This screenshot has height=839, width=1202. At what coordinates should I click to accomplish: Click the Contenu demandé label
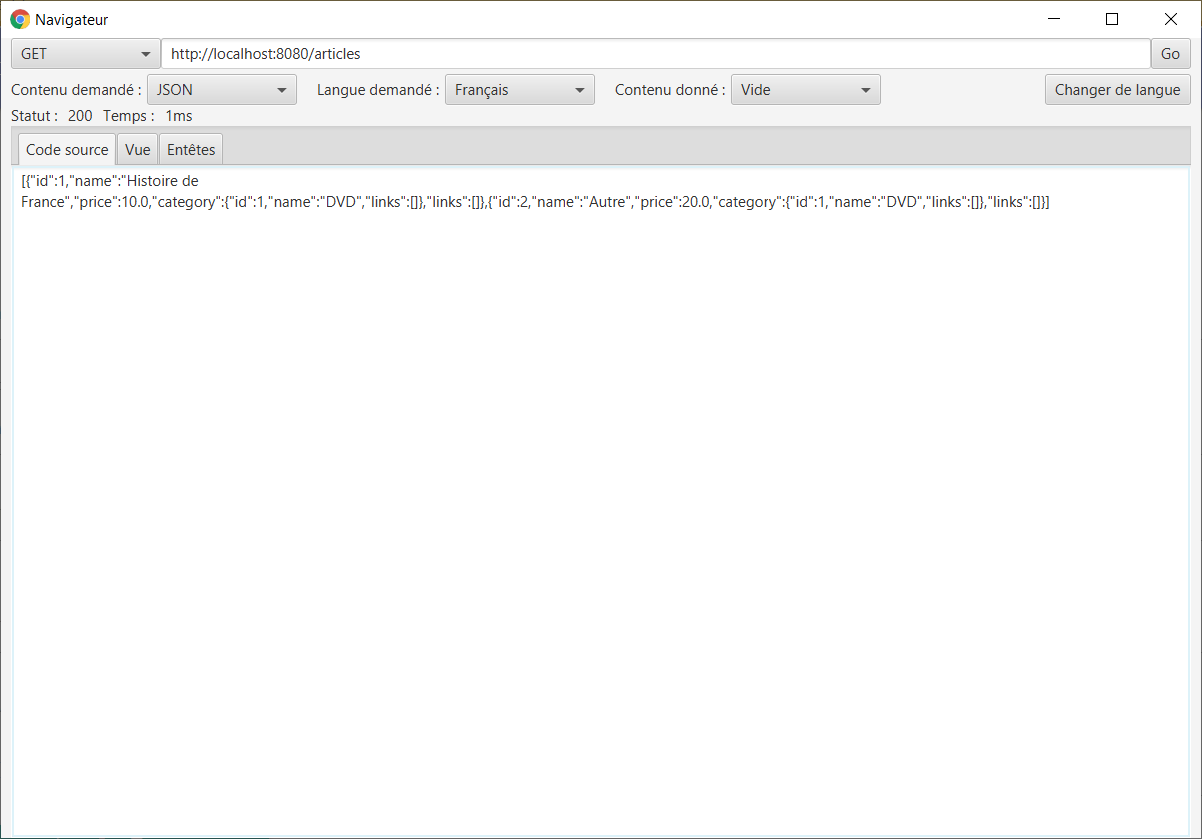click(x=76, y=90)
